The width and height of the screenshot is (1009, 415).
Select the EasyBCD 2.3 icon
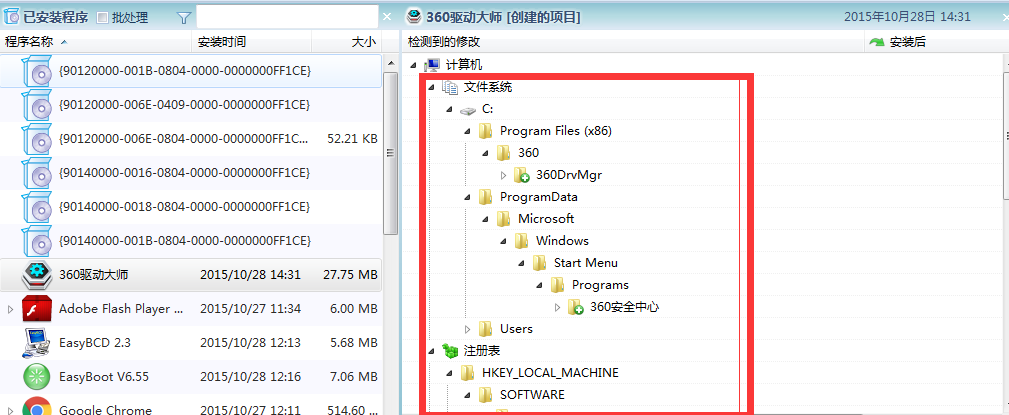[x=38, y=343]
